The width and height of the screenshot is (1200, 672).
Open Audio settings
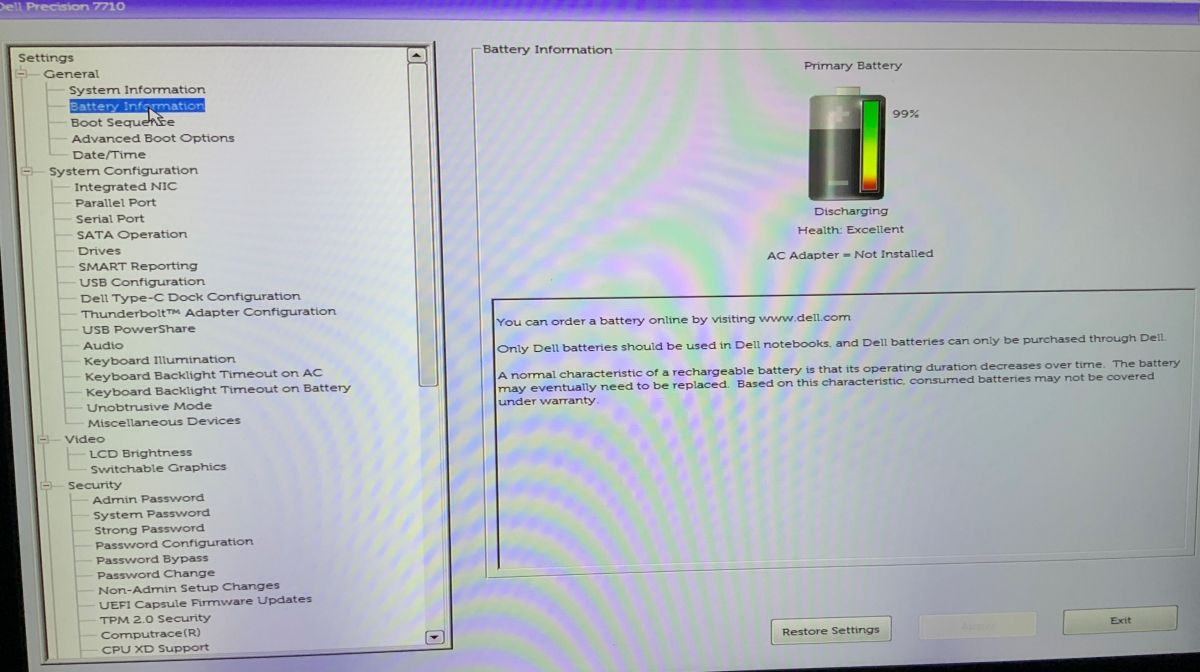[x=104, y=345]
